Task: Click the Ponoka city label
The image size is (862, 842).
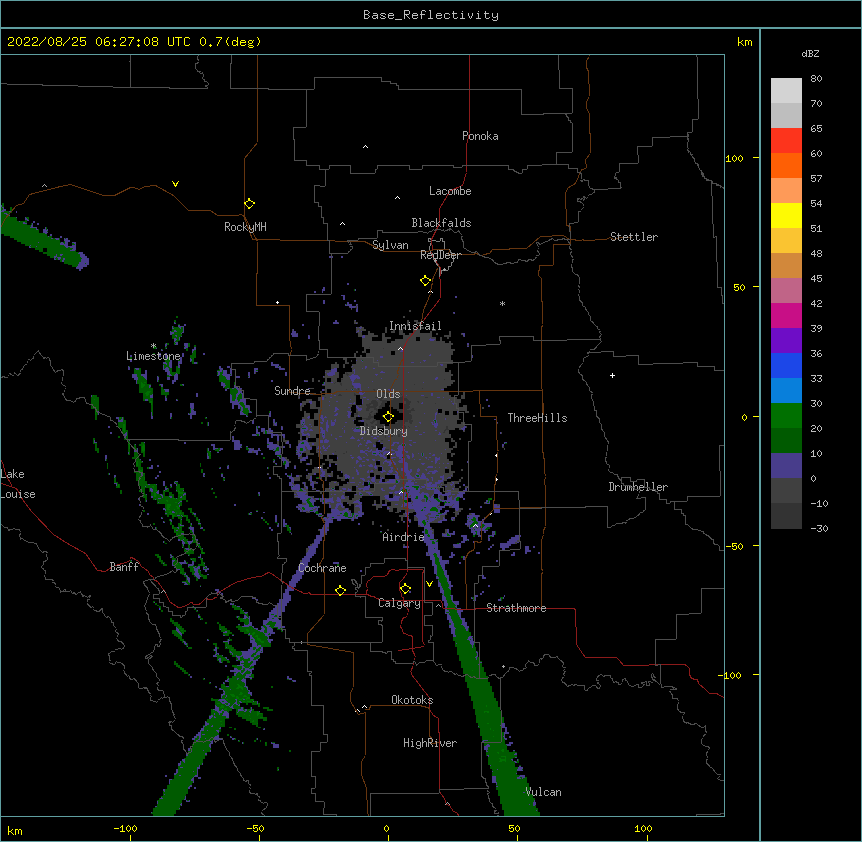Action: tap(480, 136)
